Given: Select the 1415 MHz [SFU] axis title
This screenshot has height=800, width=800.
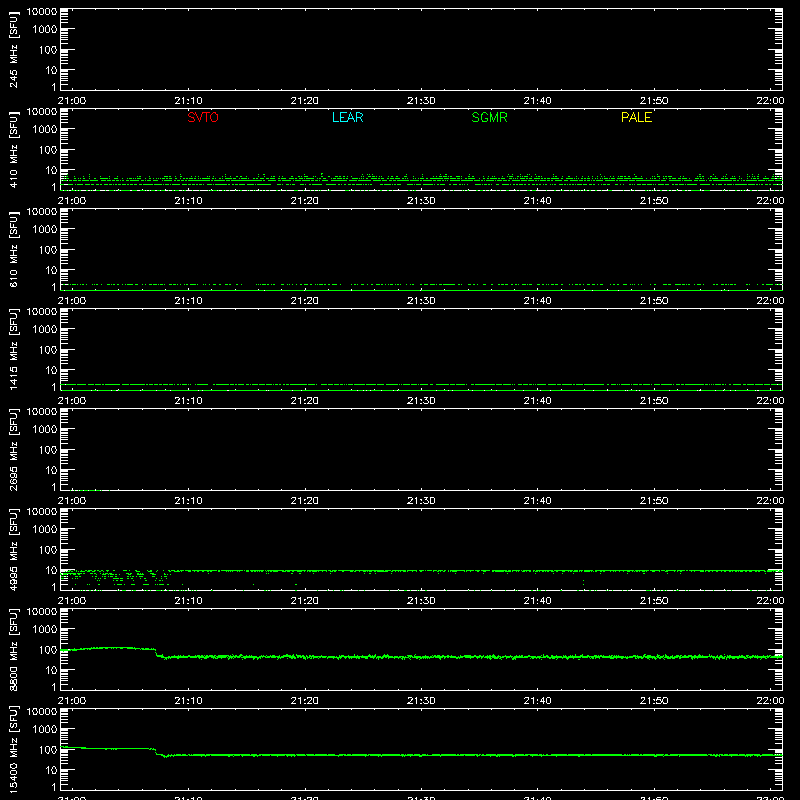Looking at the screenshot, I should click(13, 349).
